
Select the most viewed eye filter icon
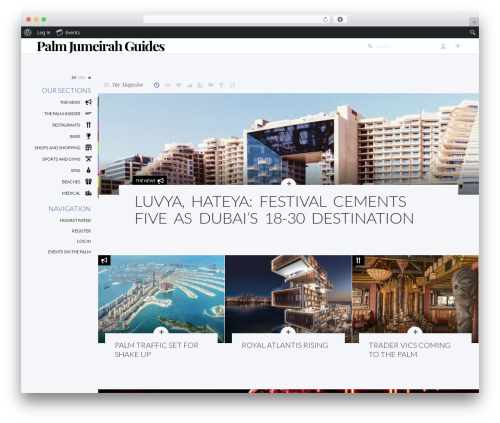168,85
